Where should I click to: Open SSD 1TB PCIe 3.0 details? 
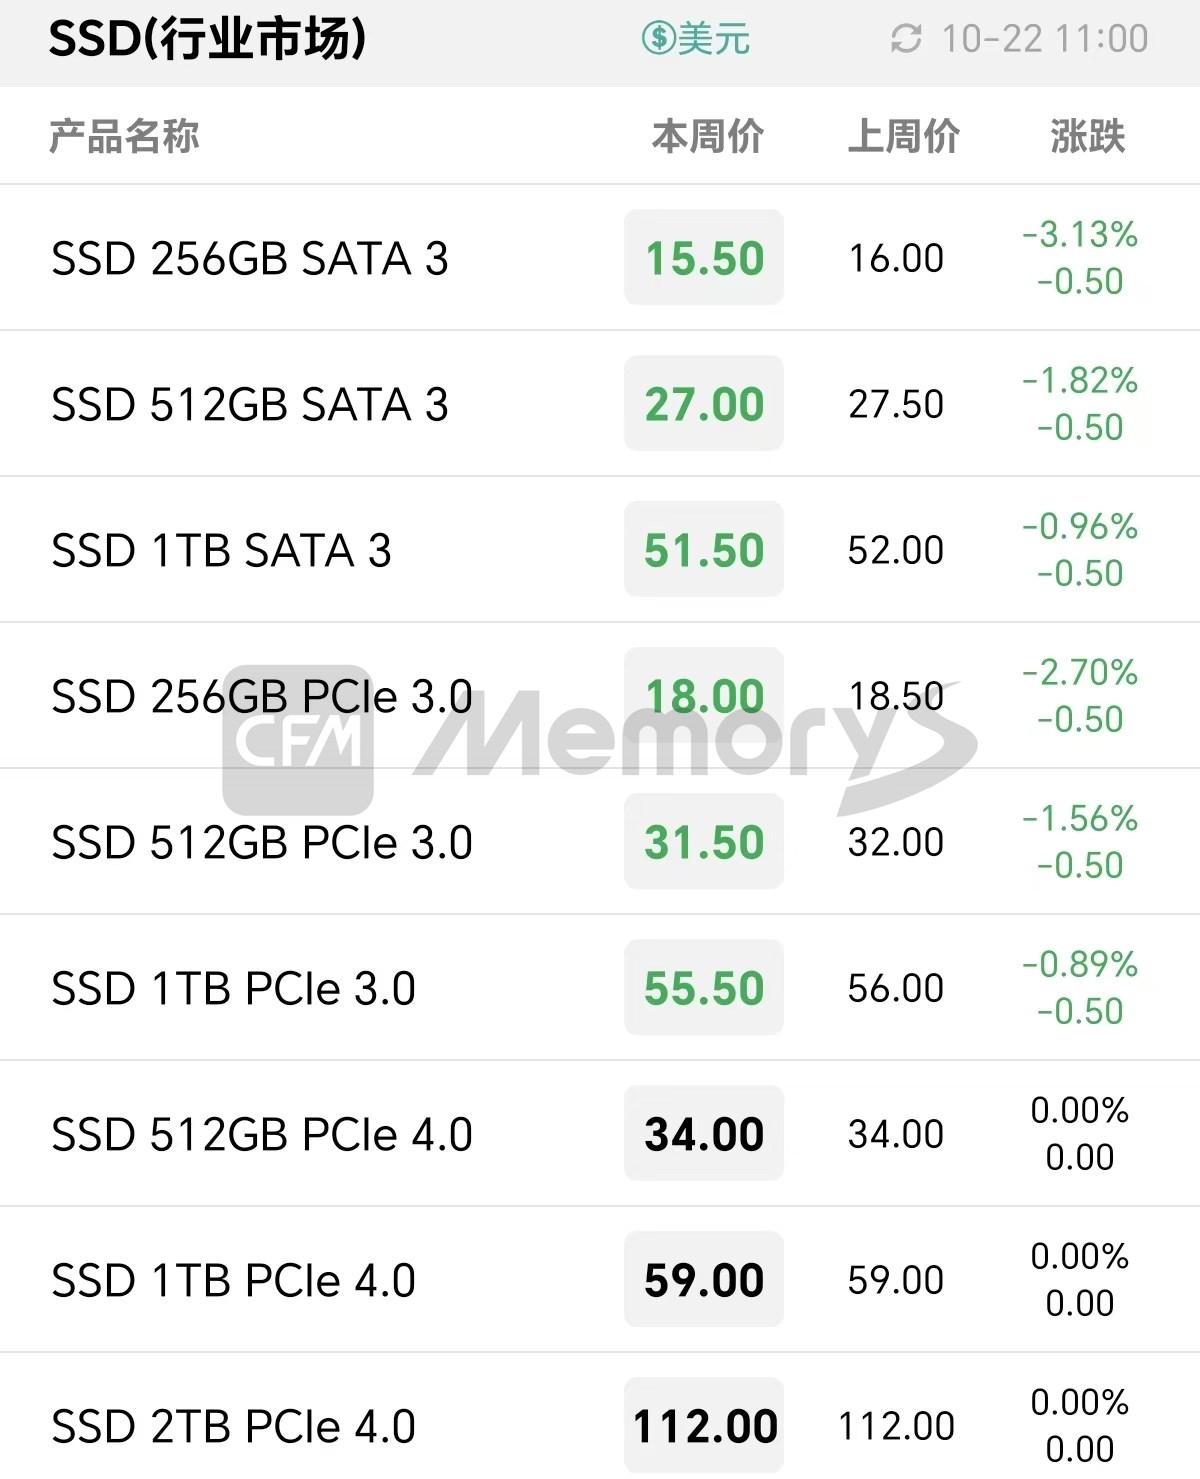[x=600, y=988]
